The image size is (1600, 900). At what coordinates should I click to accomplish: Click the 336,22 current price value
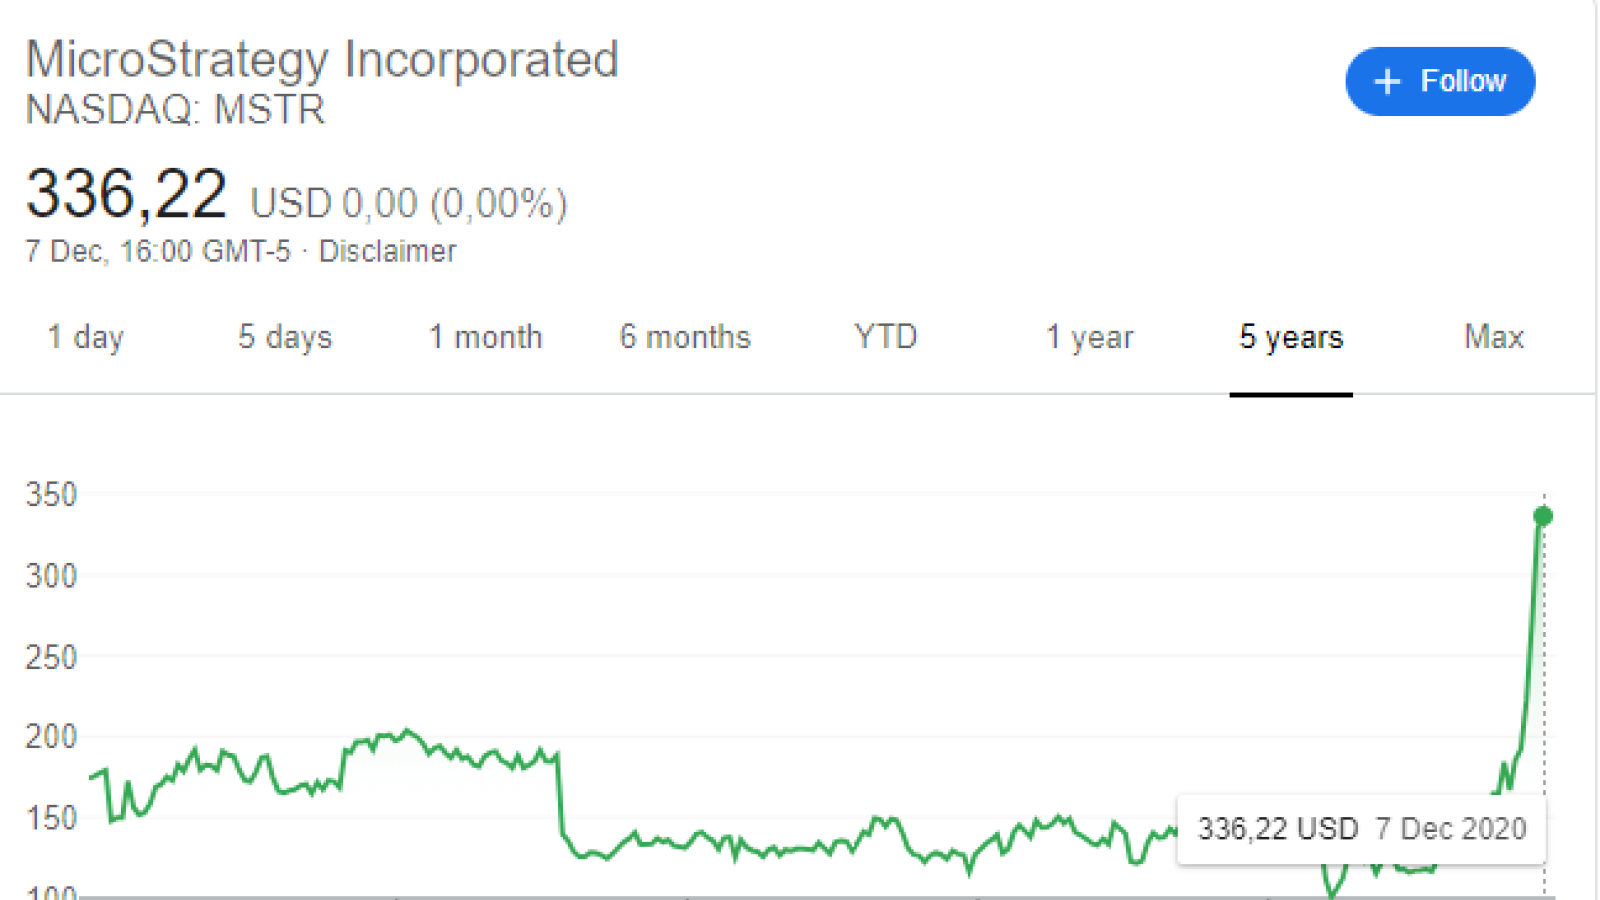pos(126,194)
